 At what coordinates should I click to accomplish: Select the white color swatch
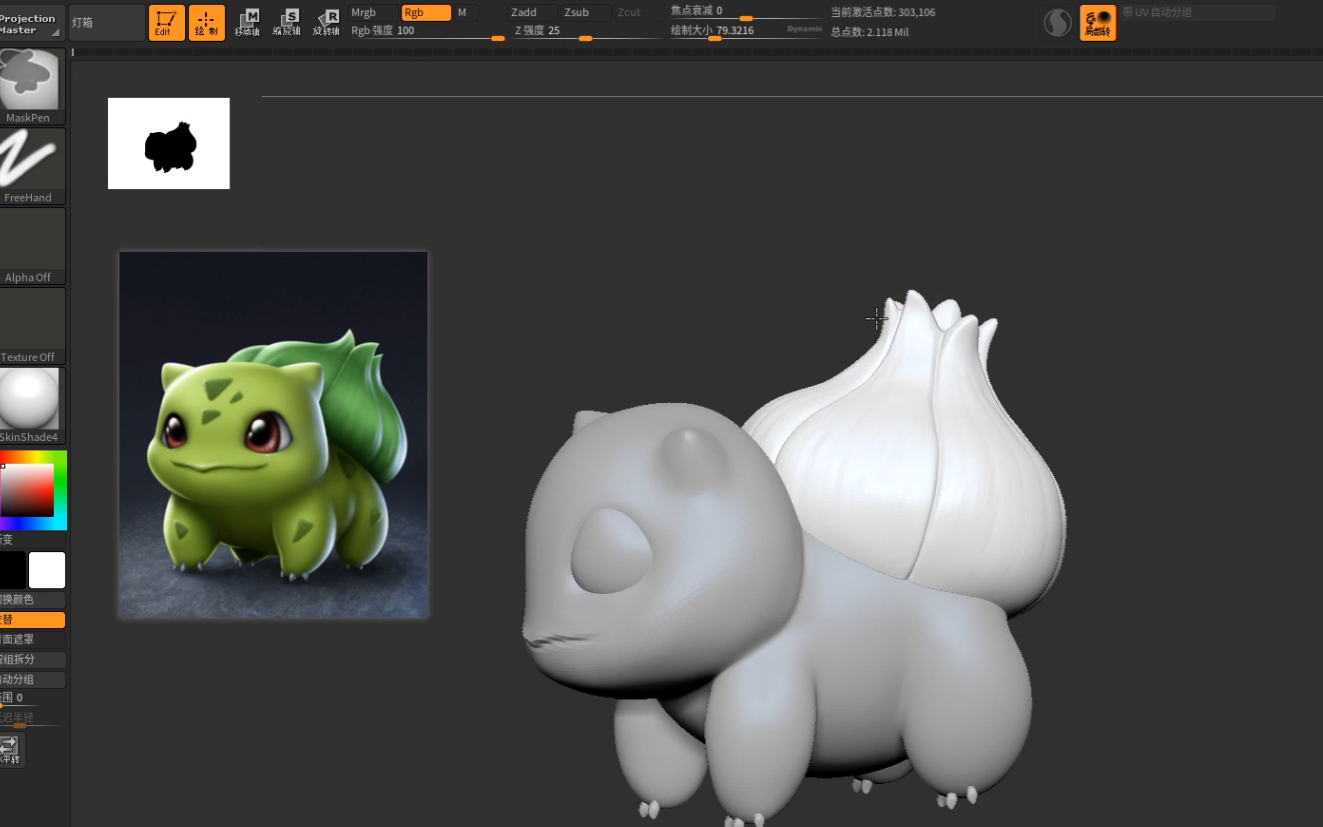47,570
